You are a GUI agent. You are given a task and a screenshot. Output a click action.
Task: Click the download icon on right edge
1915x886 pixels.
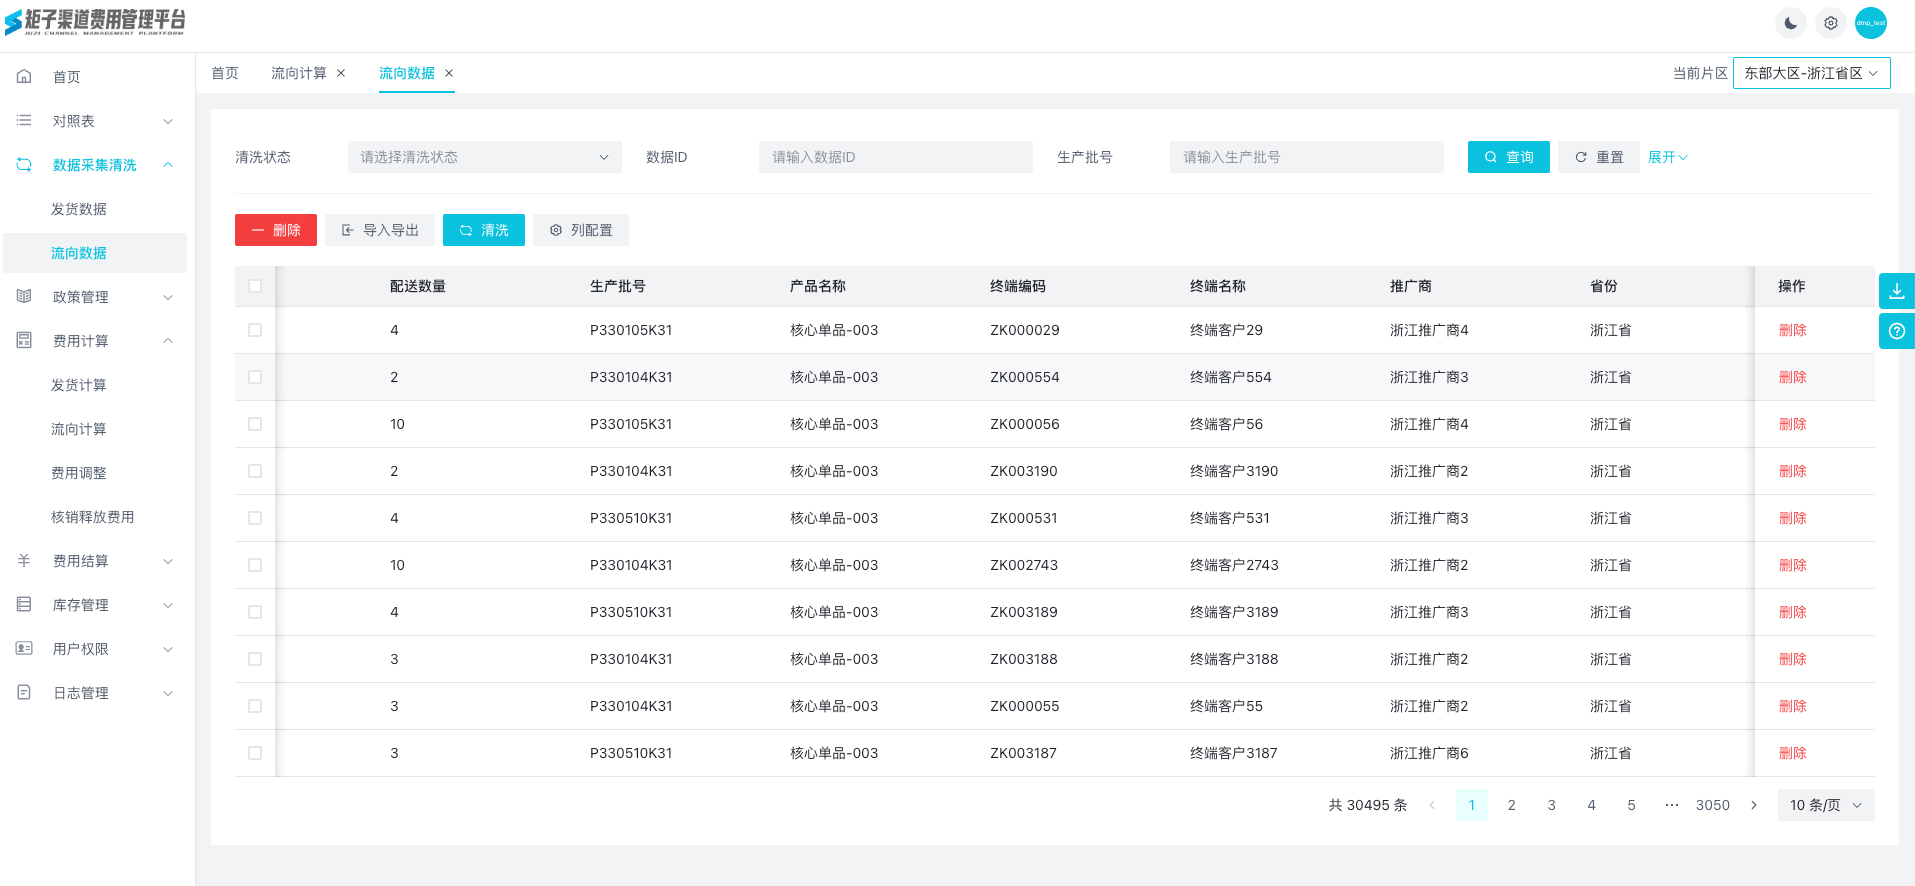(x=1896, y=291)
